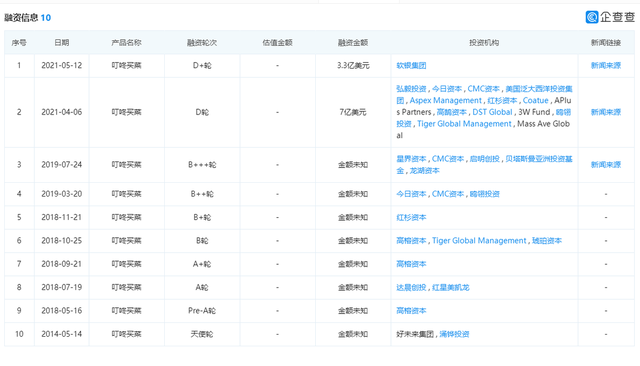Screen dimensions: 640x366
Task: Click the 融资金额 column header
Action: pyautogui.click(x=353, y=42)
